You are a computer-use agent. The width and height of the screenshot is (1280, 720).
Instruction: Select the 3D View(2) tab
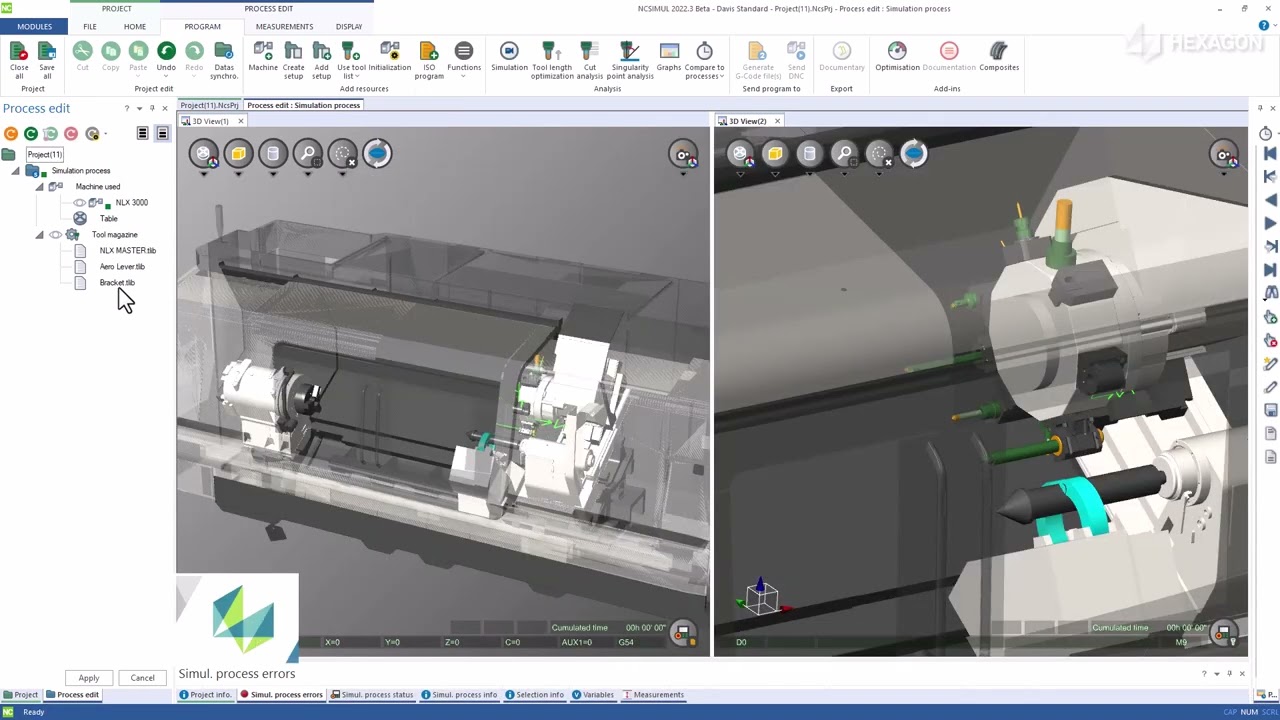click(x=747, y=121)
